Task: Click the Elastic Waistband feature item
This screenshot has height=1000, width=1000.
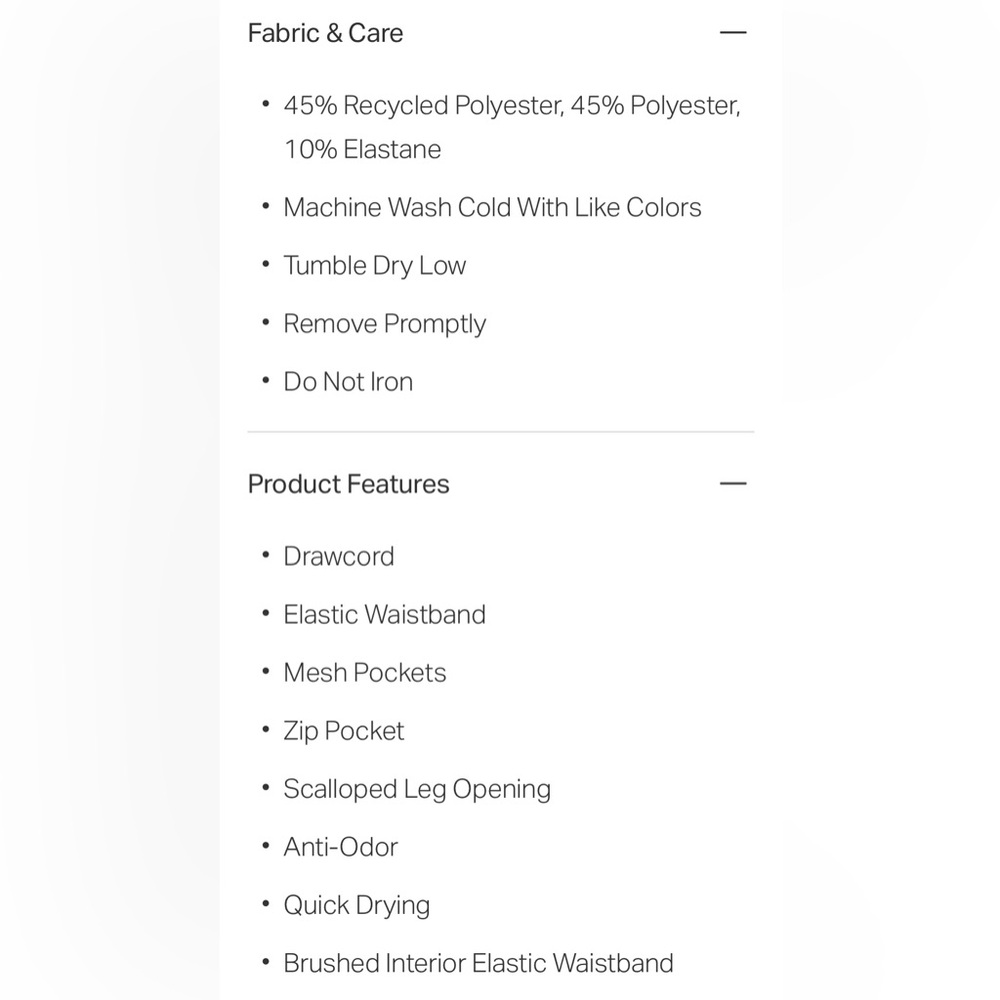Action: (385, 614)
